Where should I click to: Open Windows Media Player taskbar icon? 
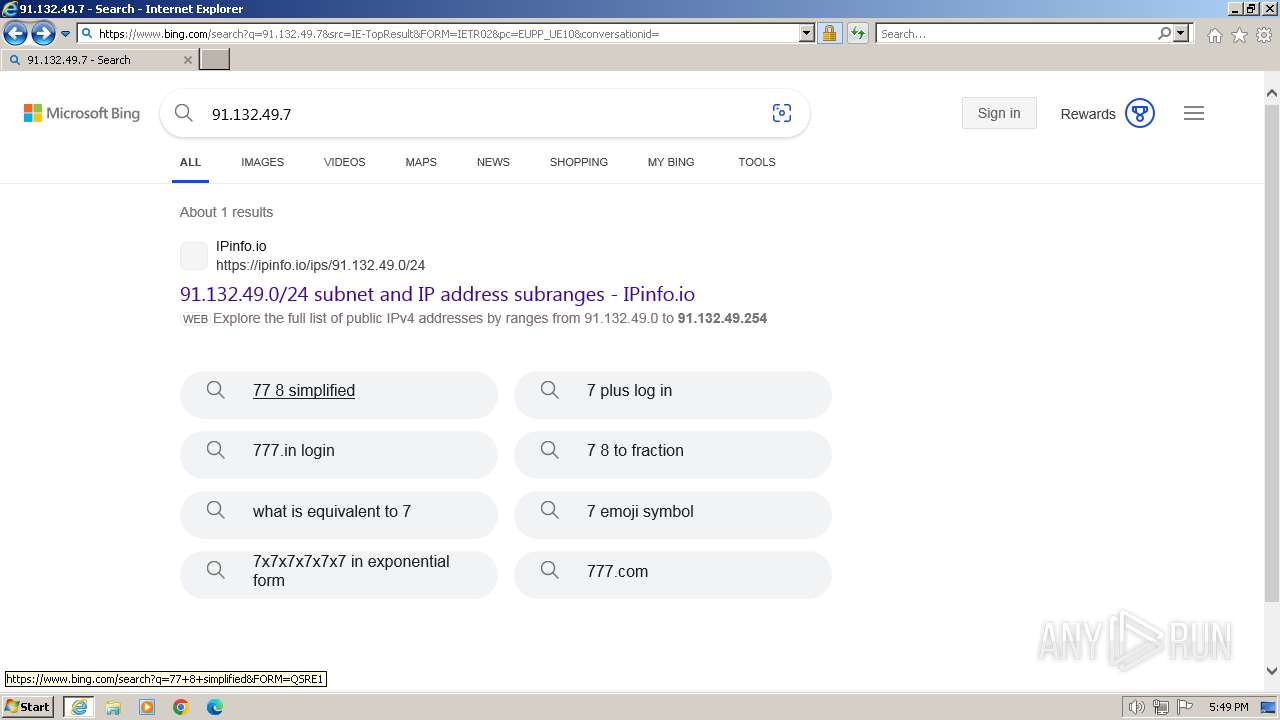point(147,707)
